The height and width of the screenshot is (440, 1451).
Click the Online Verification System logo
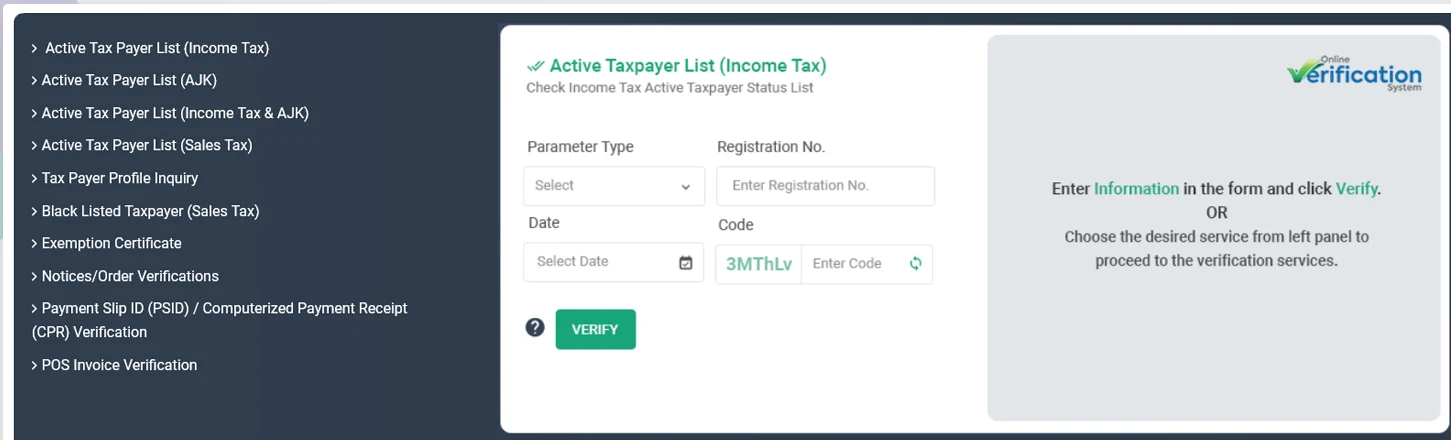click(x=1354, y=73)
